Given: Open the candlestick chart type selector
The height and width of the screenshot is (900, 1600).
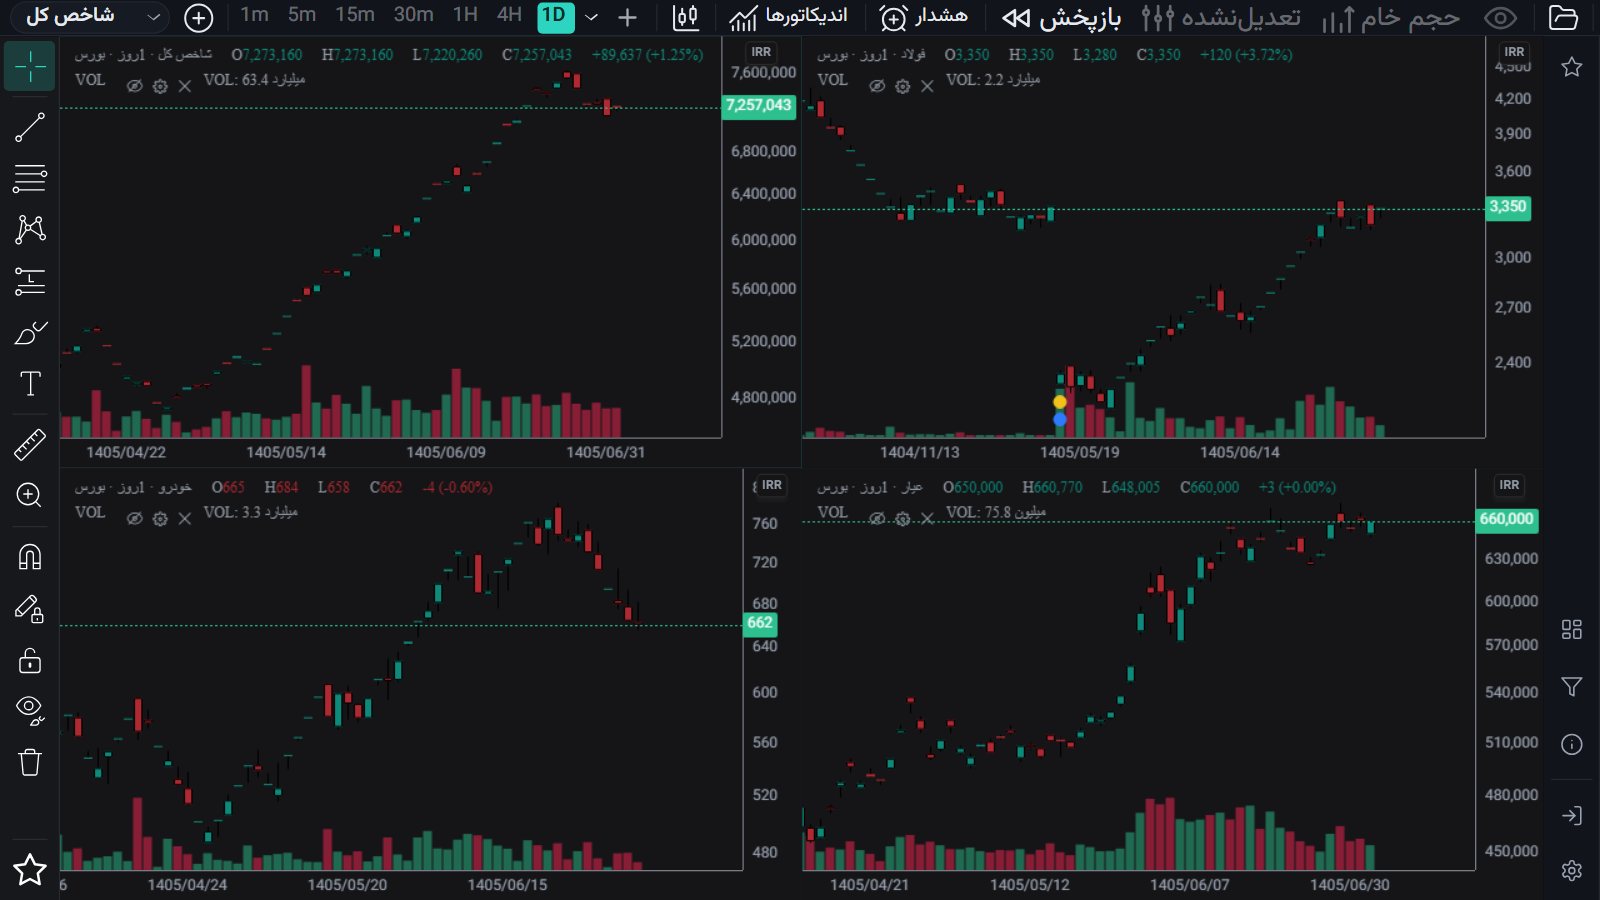Looking at the screenshot, I should (686, 17).
